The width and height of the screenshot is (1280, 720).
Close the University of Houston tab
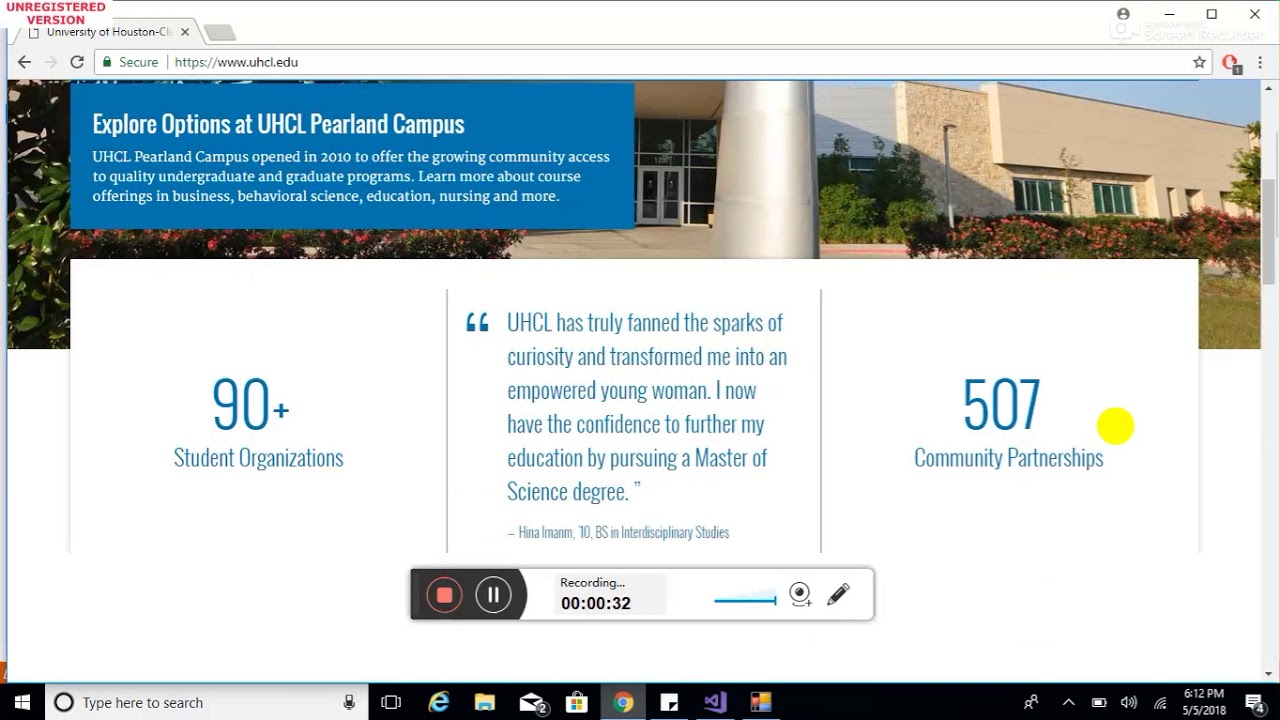pos(185,32)
